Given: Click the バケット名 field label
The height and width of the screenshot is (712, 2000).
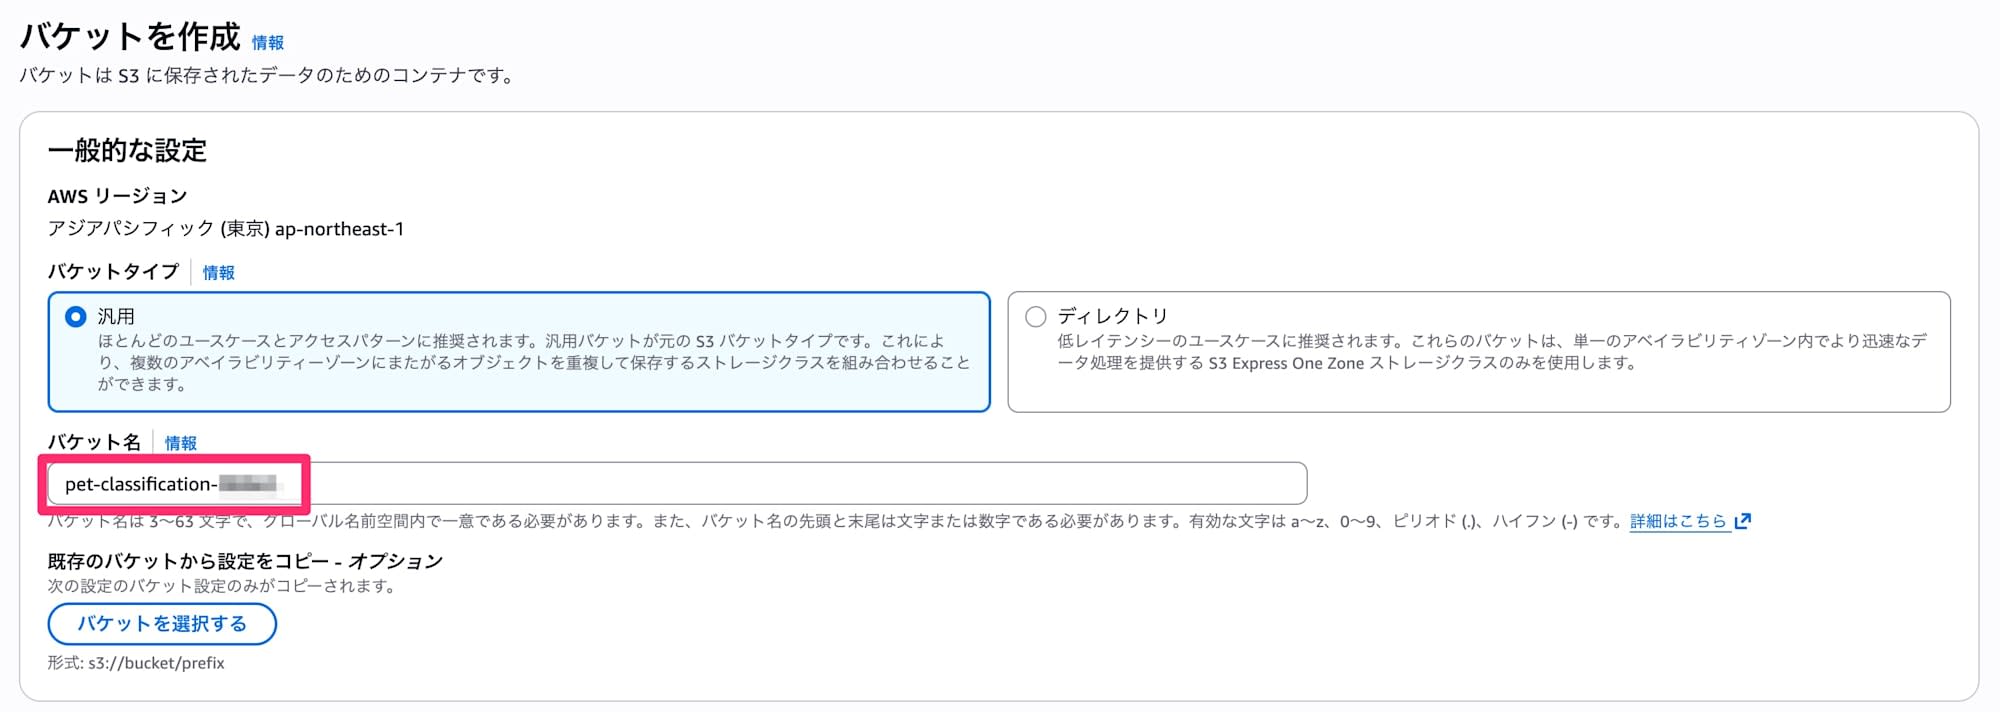Looking at the screenshot, I should tap(94, 442).
